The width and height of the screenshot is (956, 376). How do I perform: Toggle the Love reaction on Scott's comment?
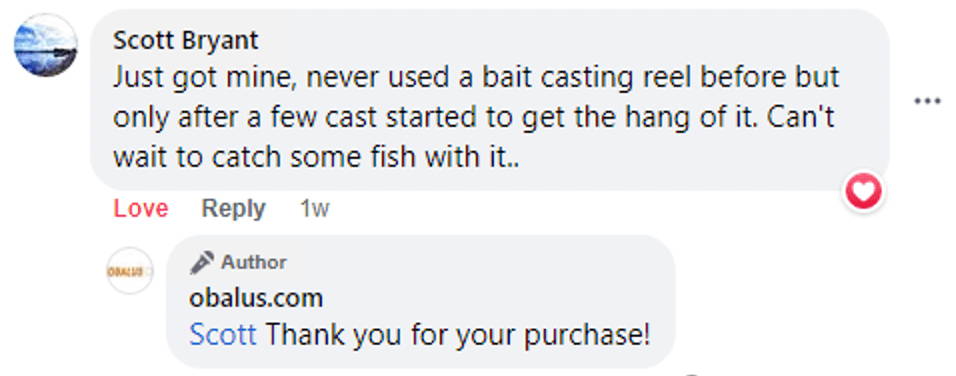(141, 209)
